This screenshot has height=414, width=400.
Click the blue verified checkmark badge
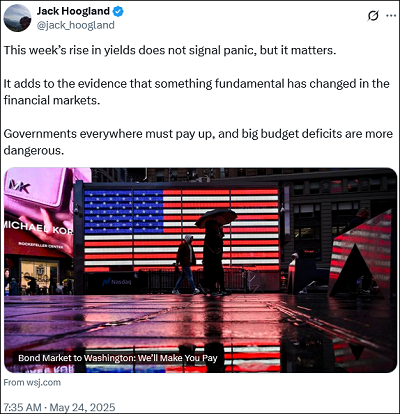coord(118,11)
